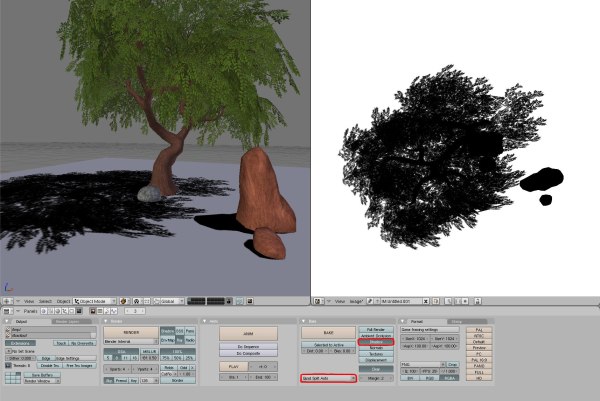Select the Script context icon in Panels

pos(51,311)
